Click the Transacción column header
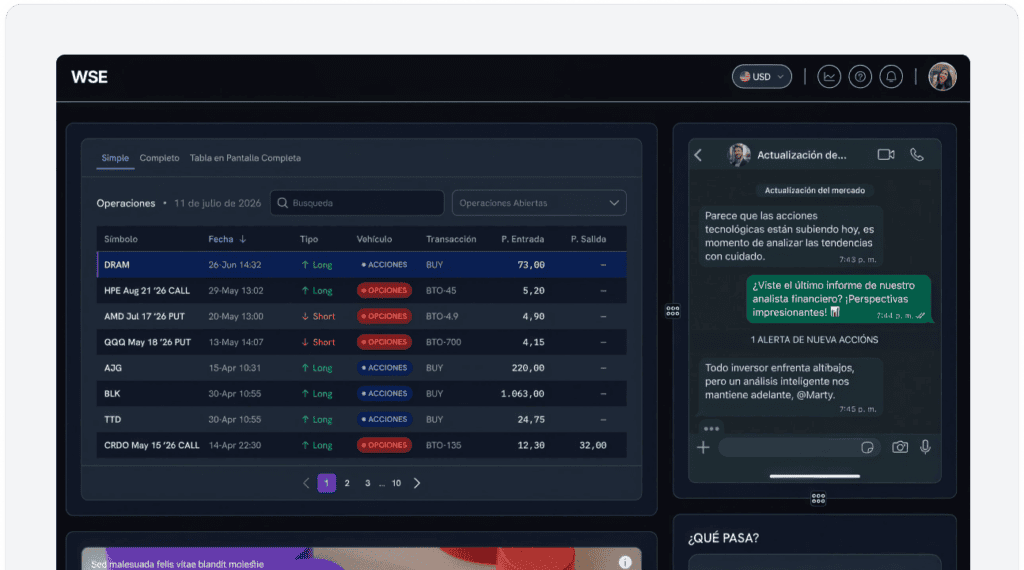 pos(451,239)
